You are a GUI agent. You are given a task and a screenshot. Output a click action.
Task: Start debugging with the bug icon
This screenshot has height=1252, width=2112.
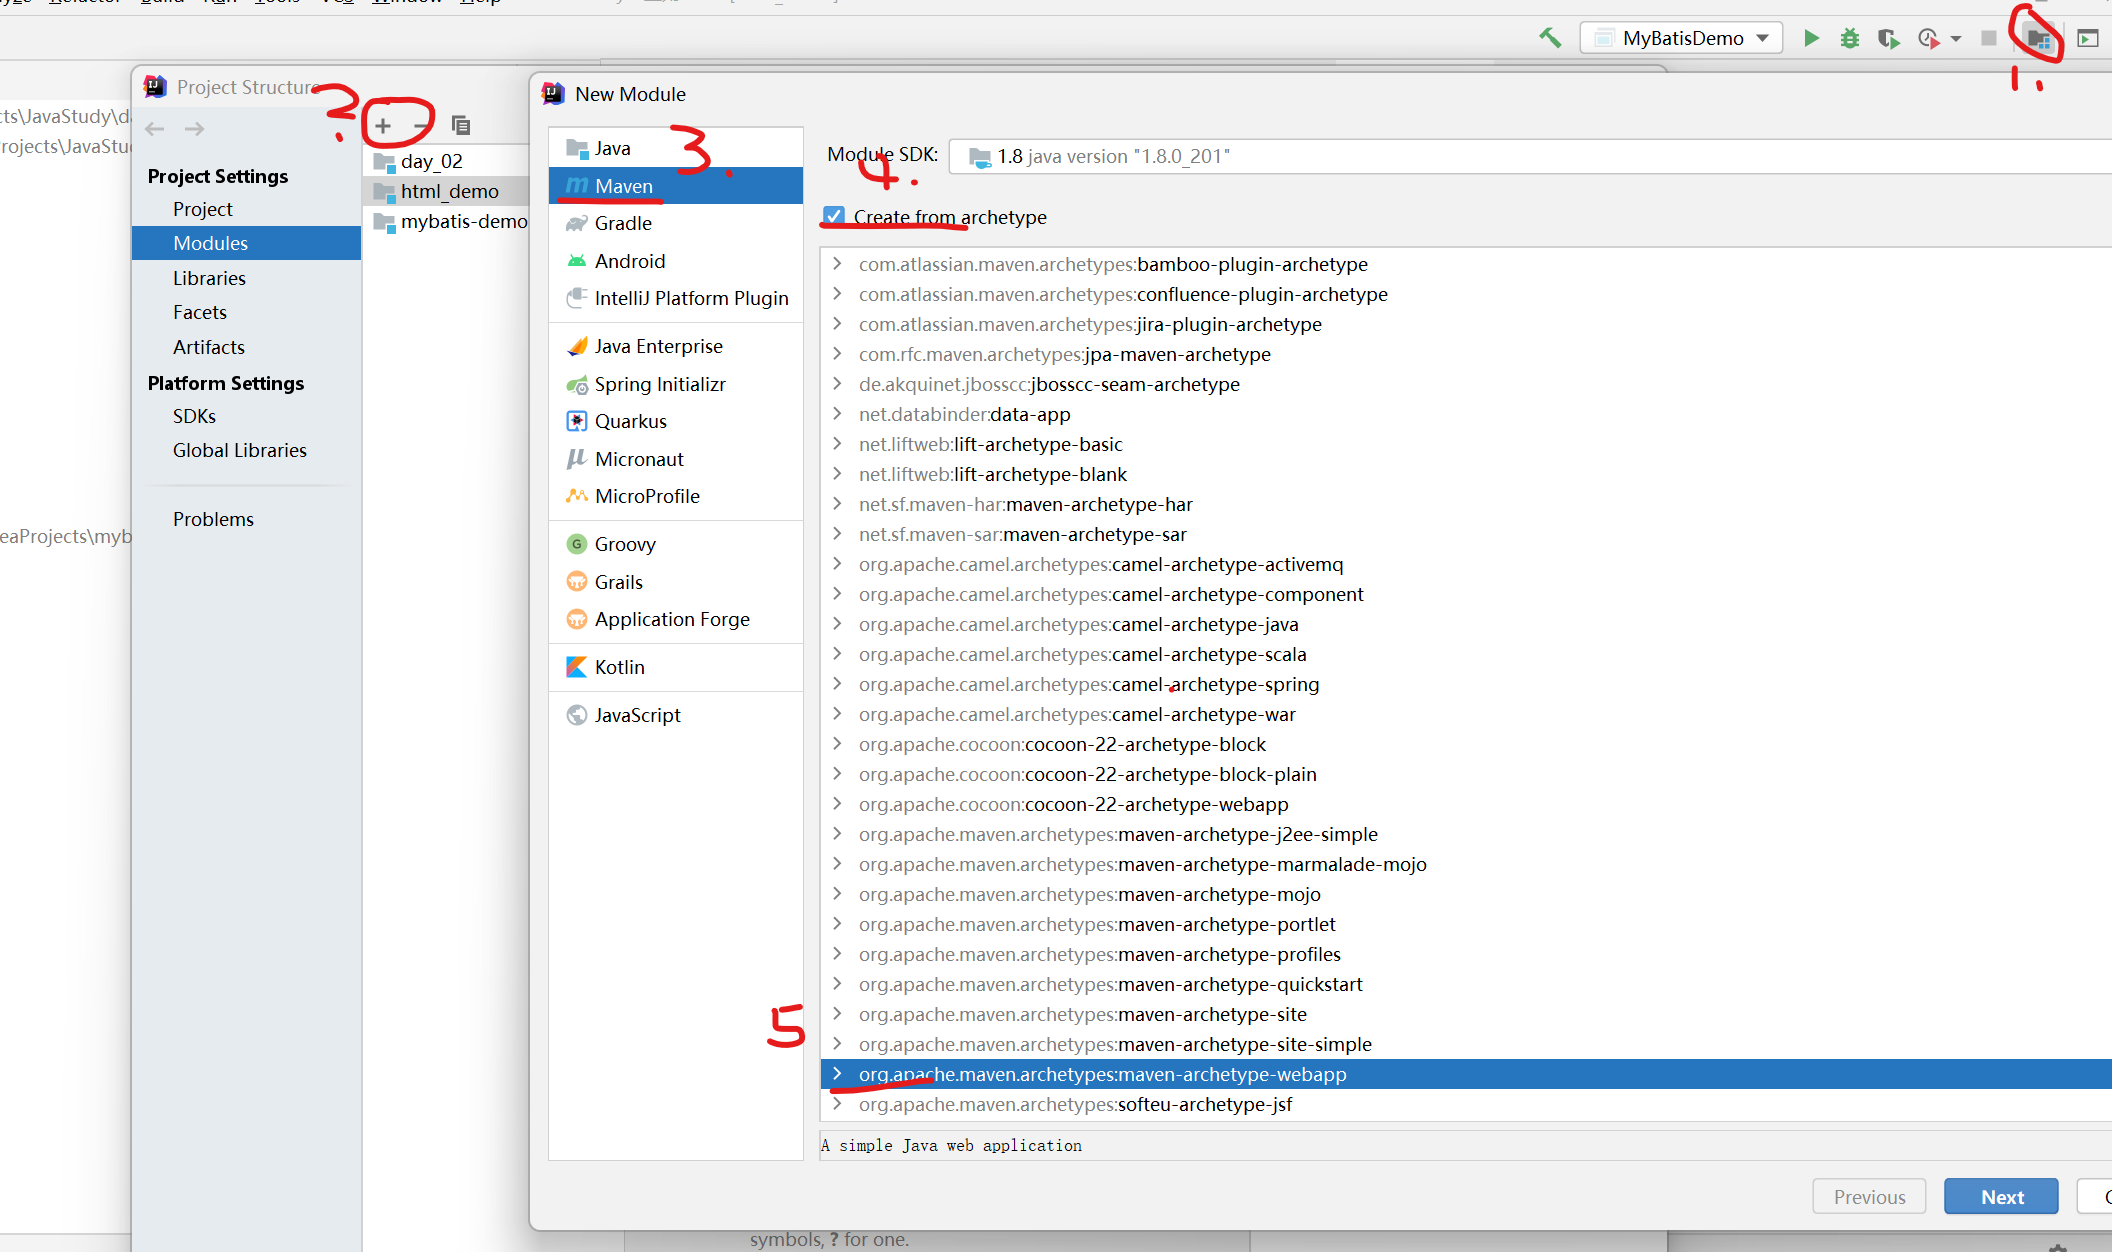[1850, 38]
